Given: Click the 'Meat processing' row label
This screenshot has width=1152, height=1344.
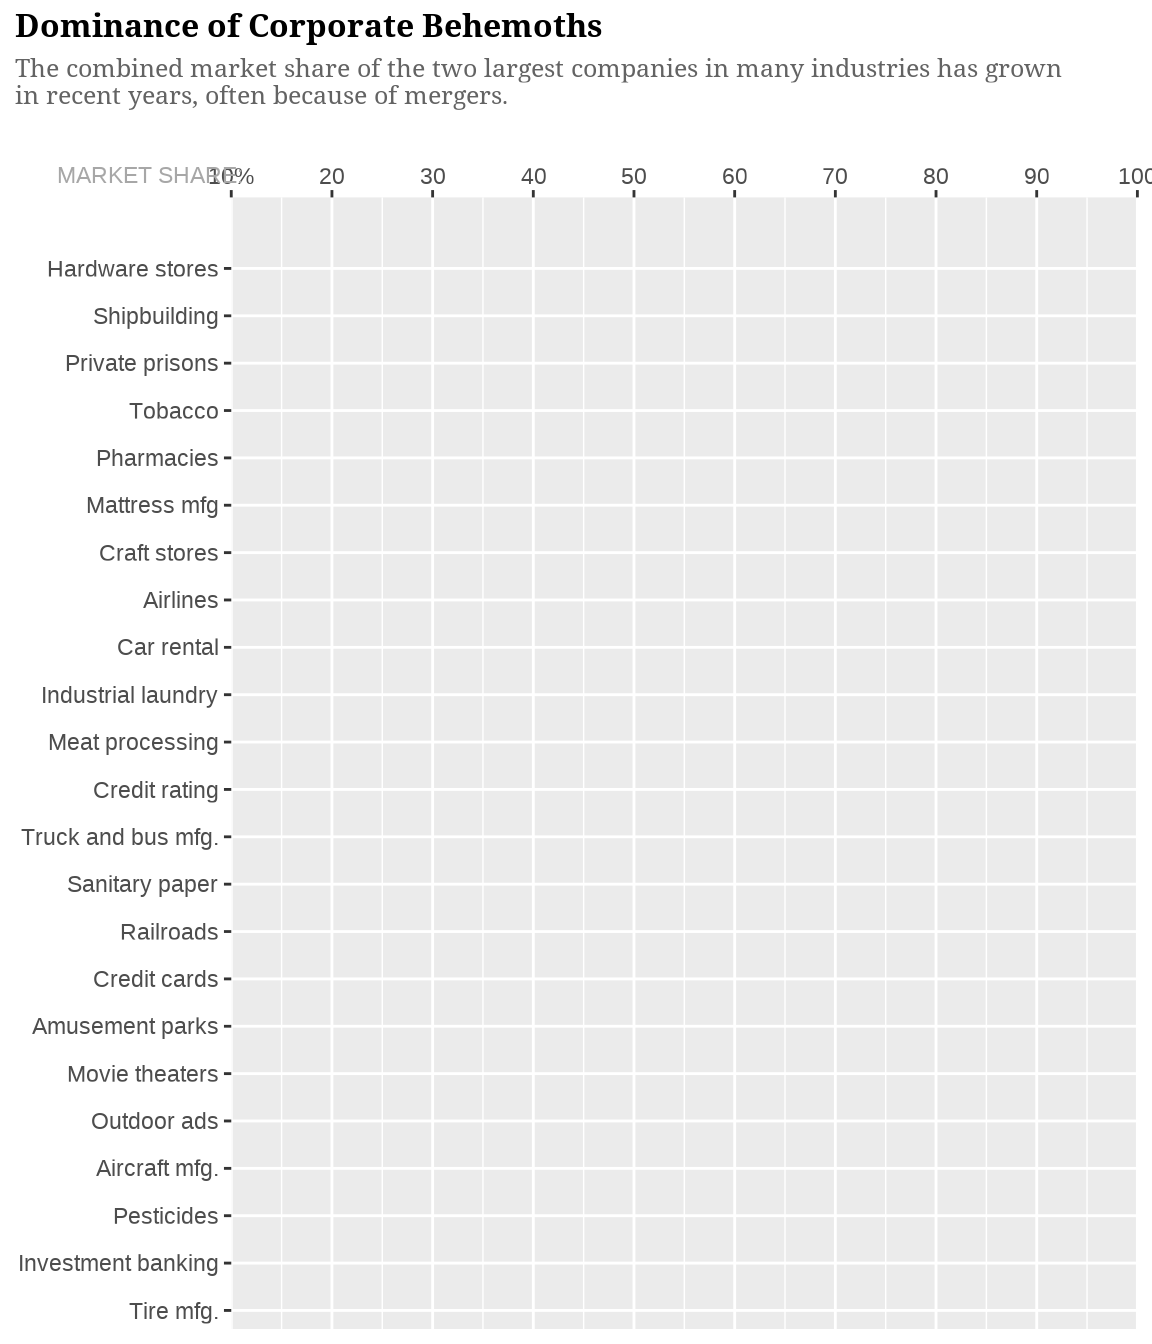Looking at the screenshot, I should pyautogui.click(x=133, y=743).
